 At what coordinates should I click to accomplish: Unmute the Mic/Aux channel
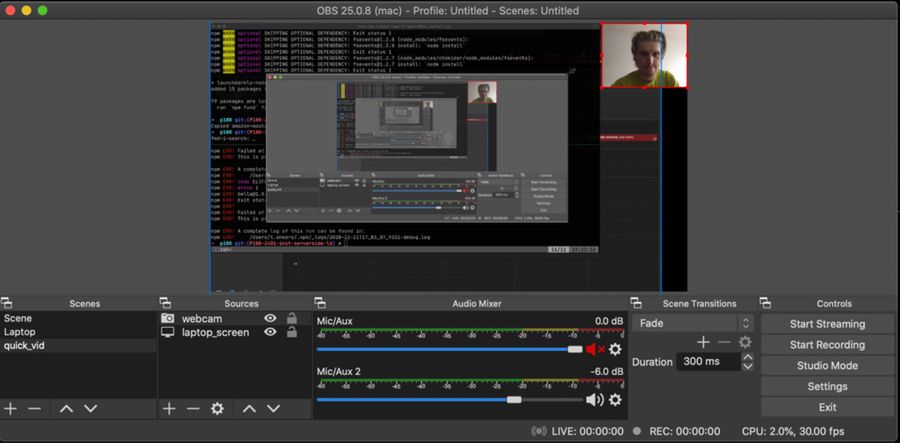tap(595, 349)
